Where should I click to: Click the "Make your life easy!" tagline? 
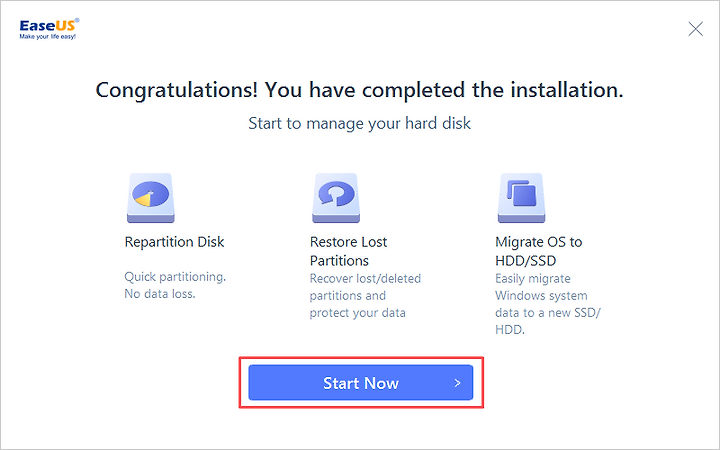[x=47, y=37]
